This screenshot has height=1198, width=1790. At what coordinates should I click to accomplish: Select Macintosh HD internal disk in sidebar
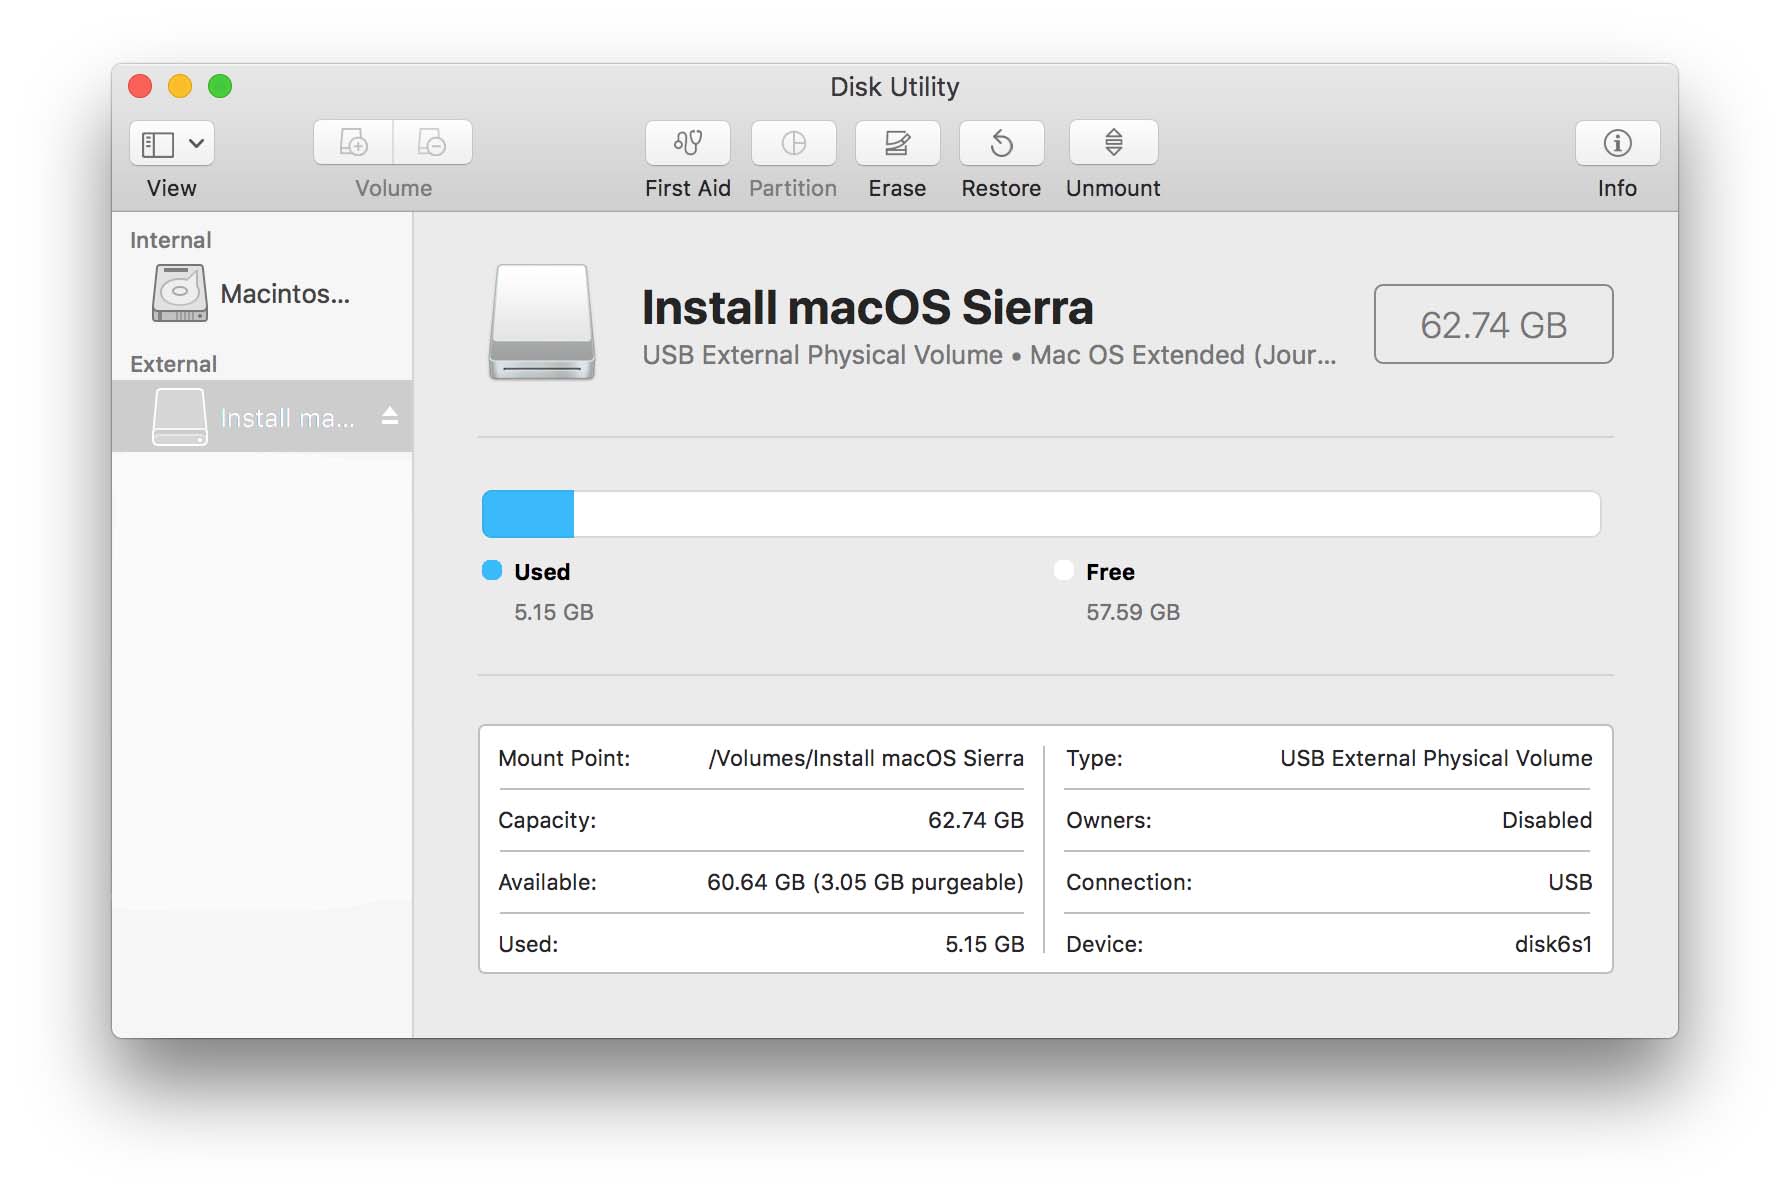262,294
